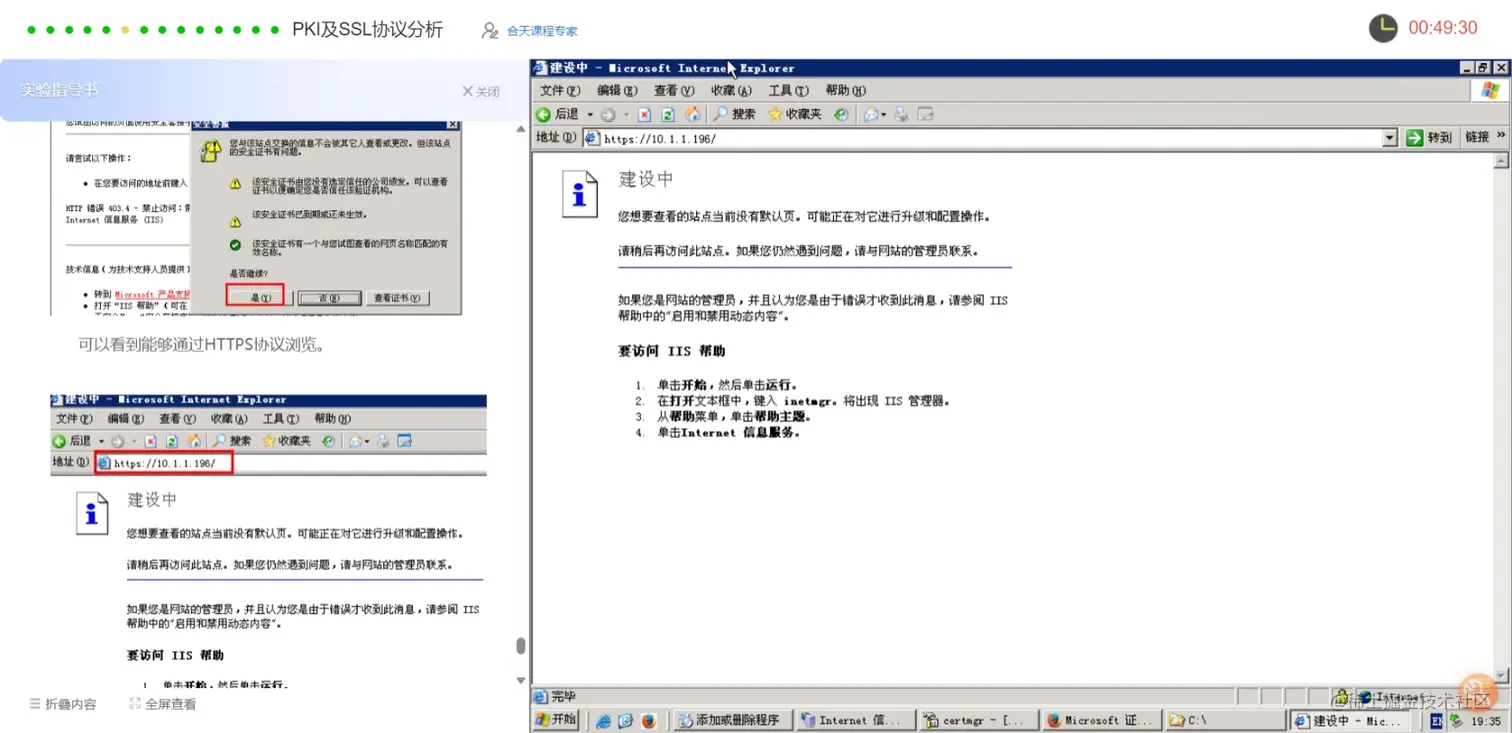
Task: Click the 19:35 system clock
Action: pos(1486,720)
